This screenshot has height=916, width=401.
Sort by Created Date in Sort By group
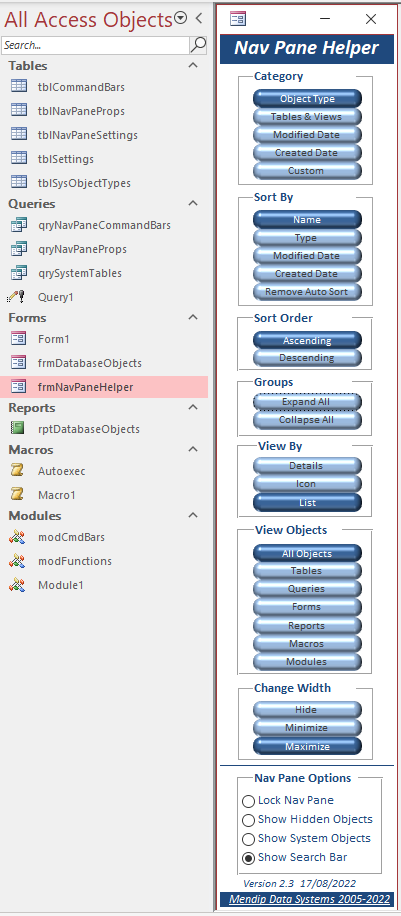coord(307,273)
